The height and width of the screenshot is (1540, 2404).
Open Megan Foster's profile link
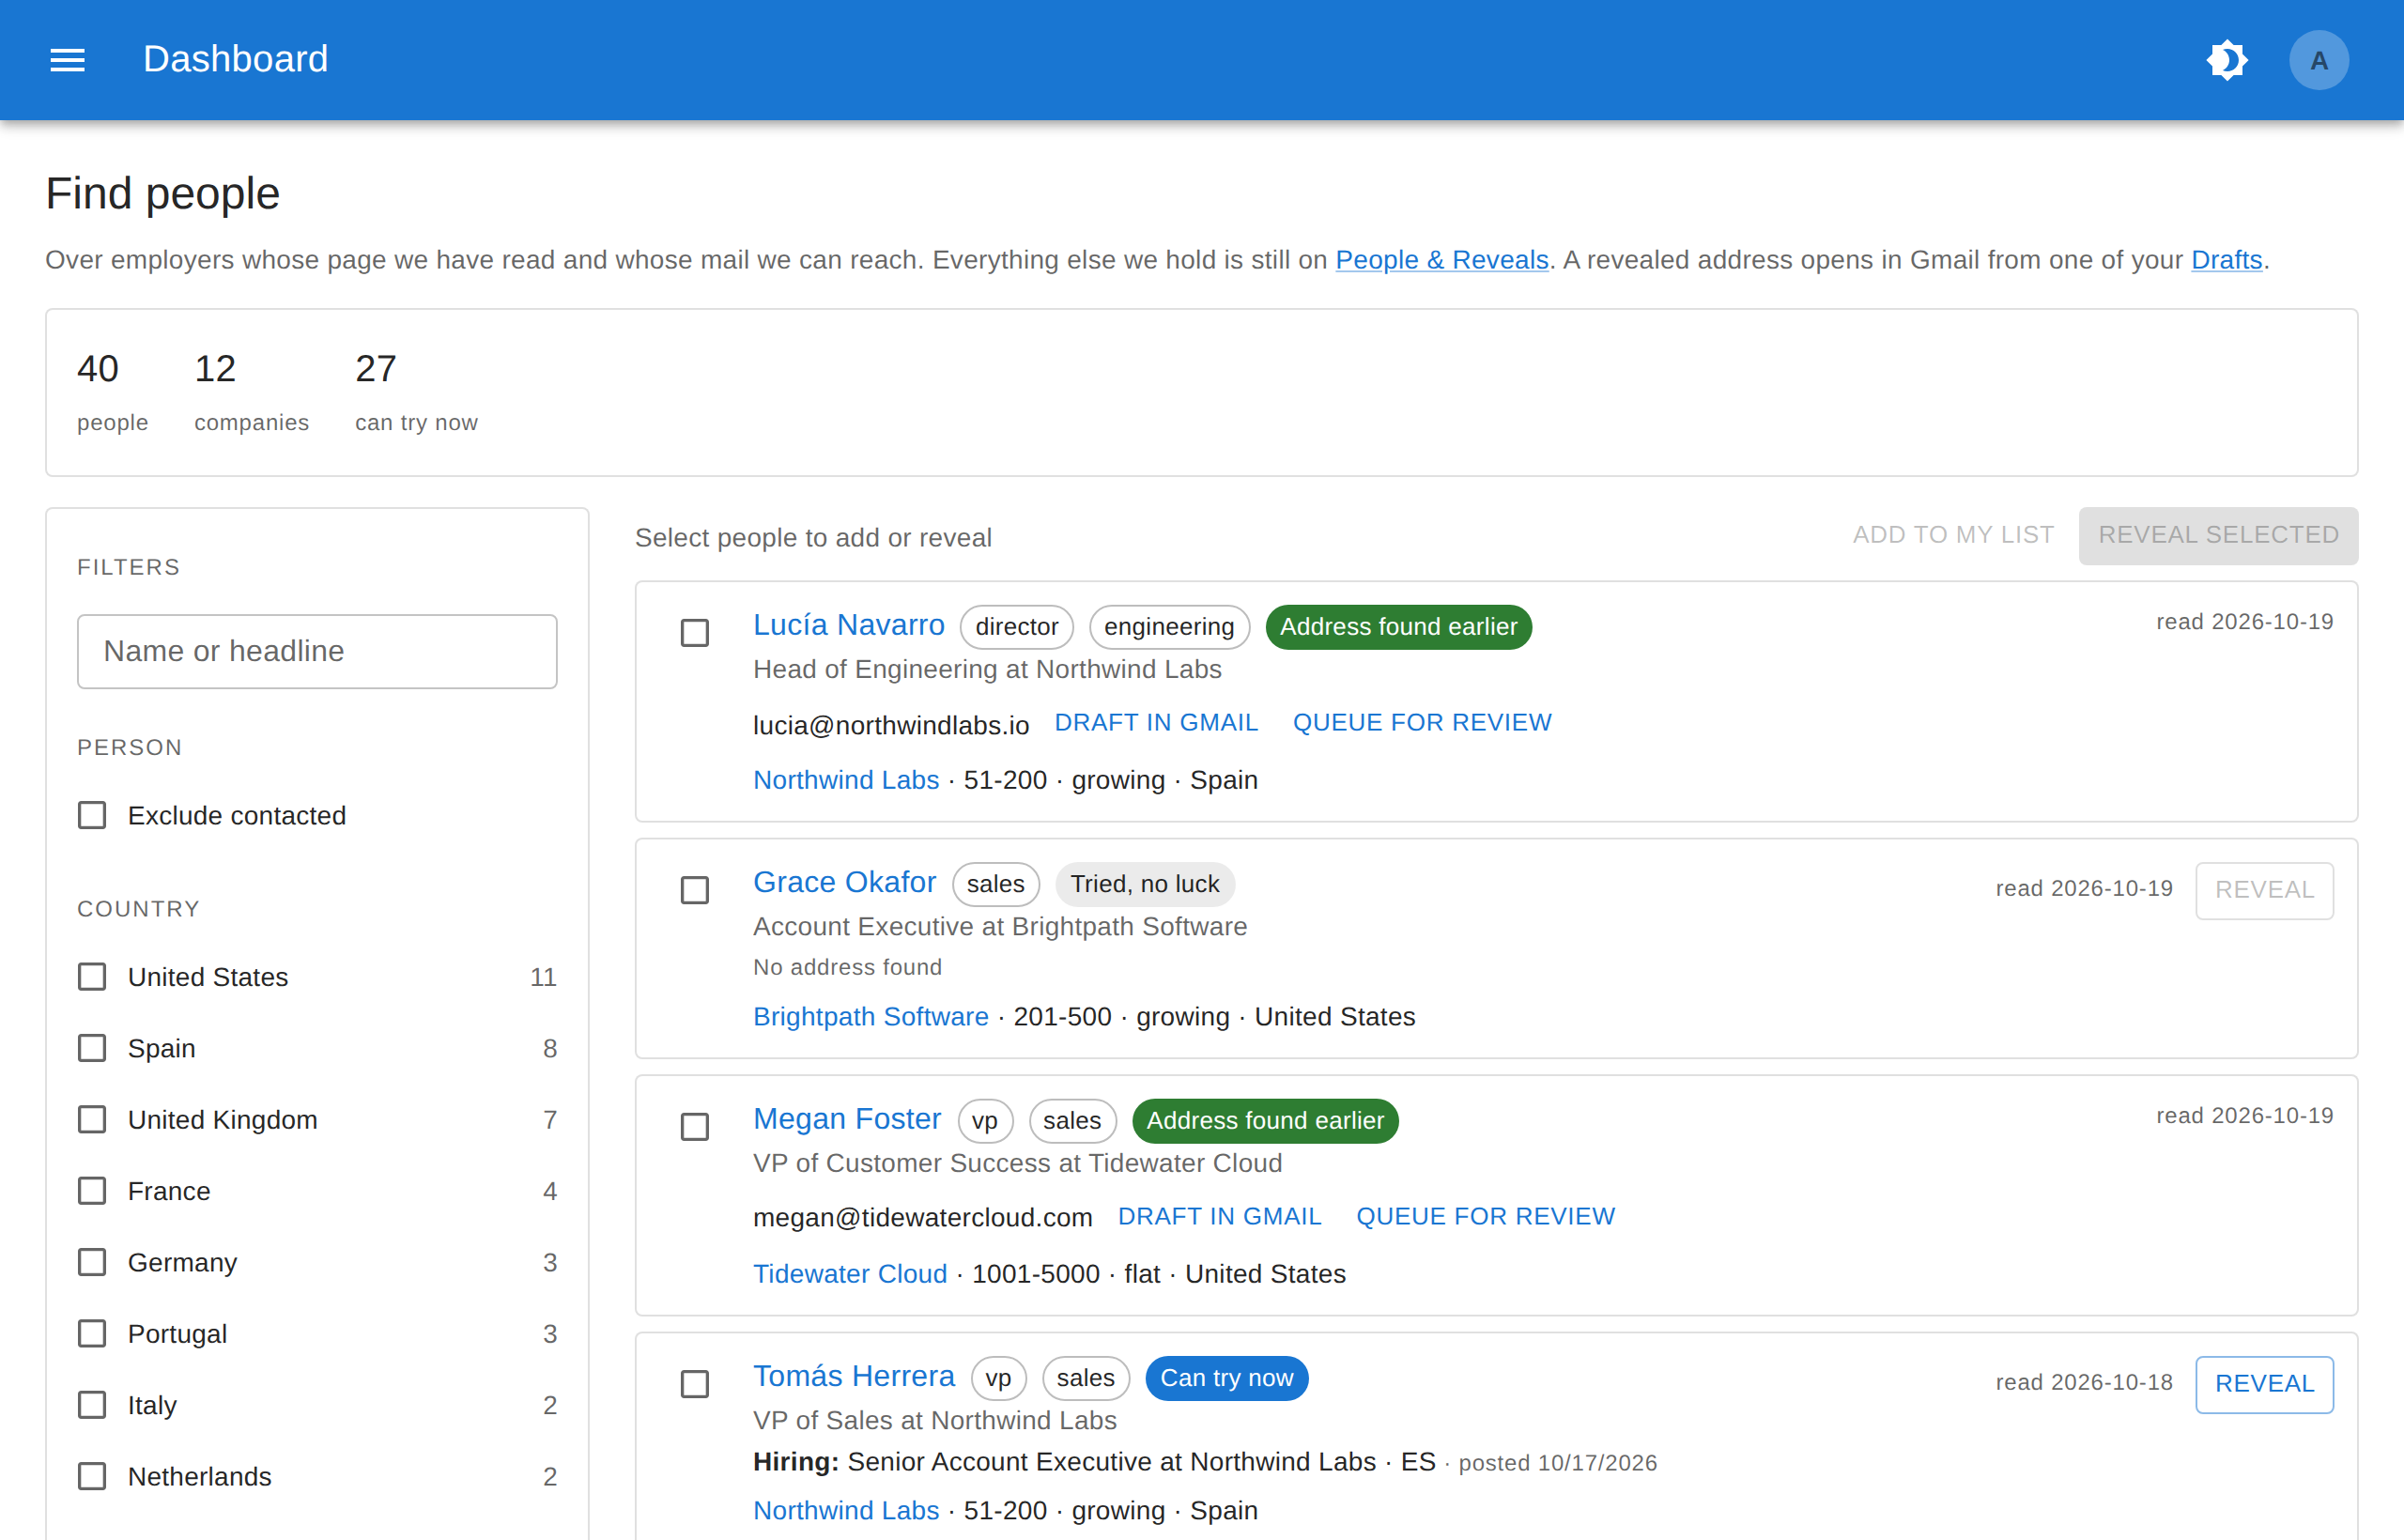point(846,1118)
